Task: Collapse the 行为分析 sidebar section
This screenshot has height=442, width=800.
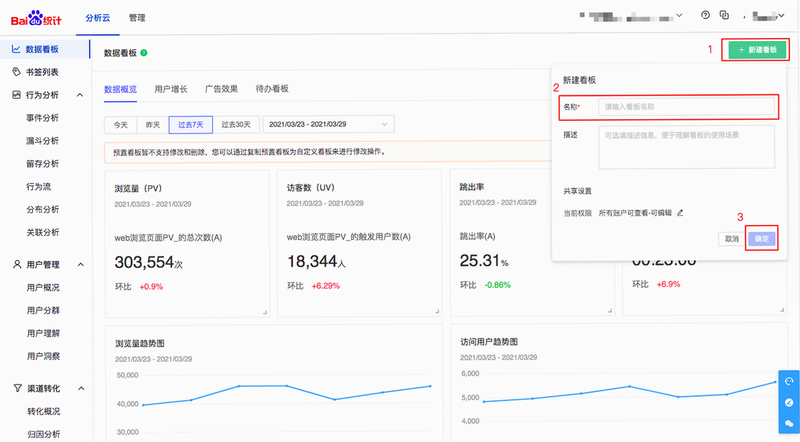Action: point(80,95)
